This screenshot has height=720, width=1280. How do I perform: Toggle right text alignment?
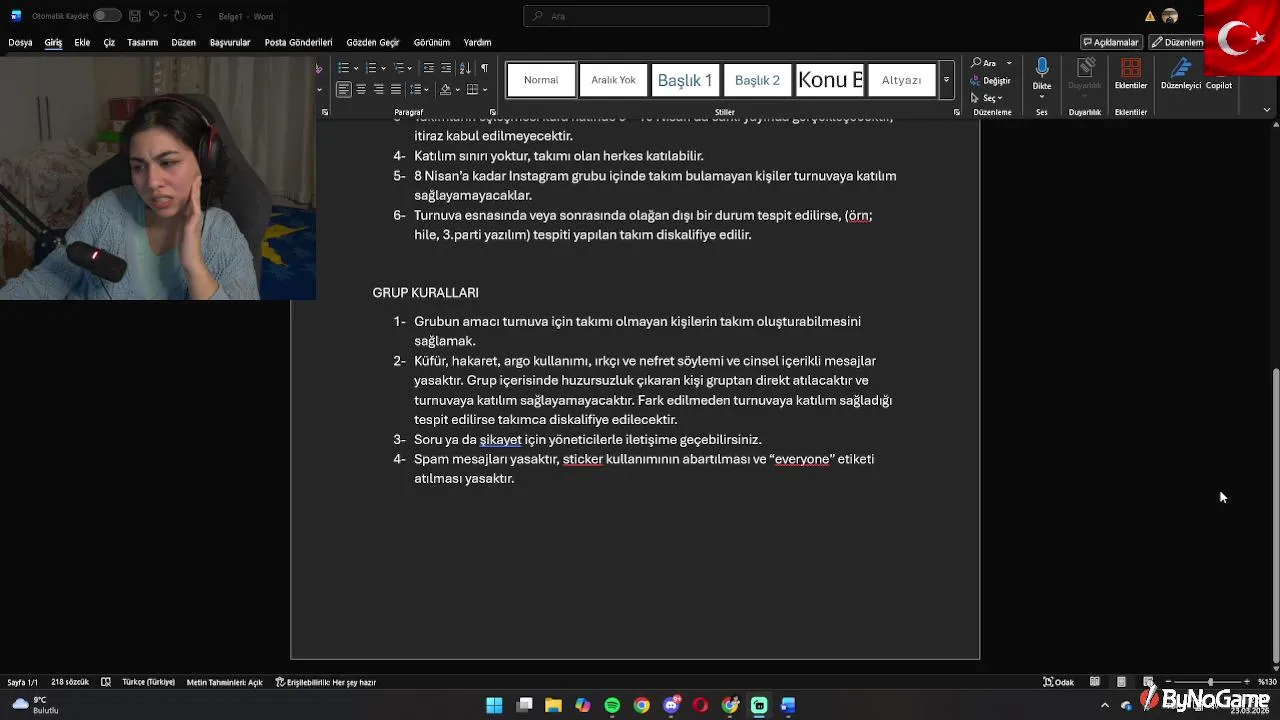tap(378, 89)
